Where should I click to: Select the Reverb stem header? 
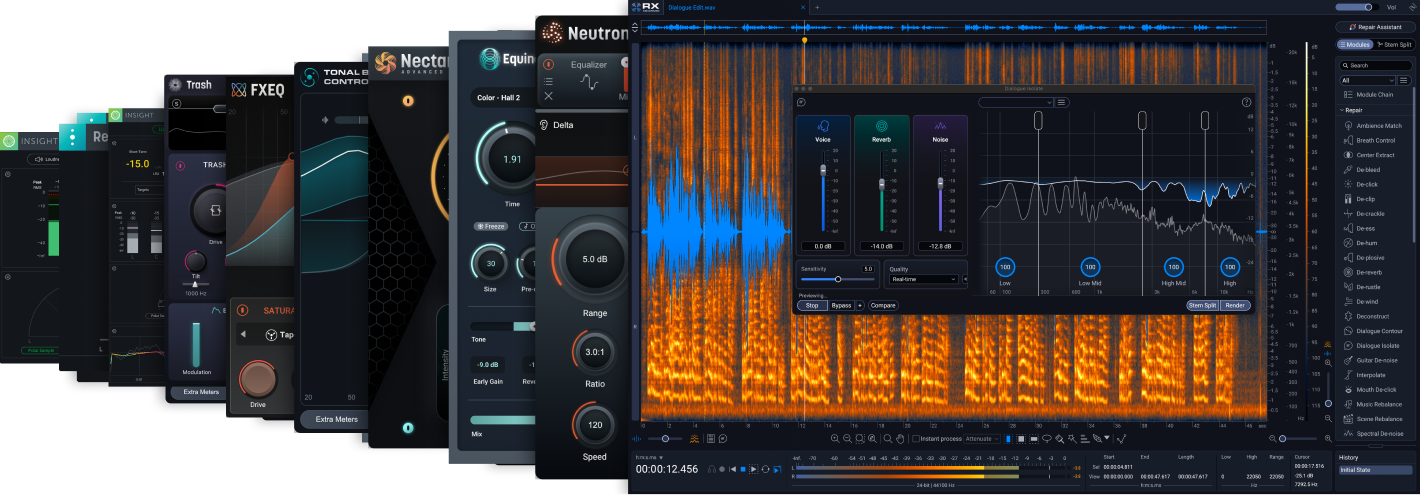882,132
